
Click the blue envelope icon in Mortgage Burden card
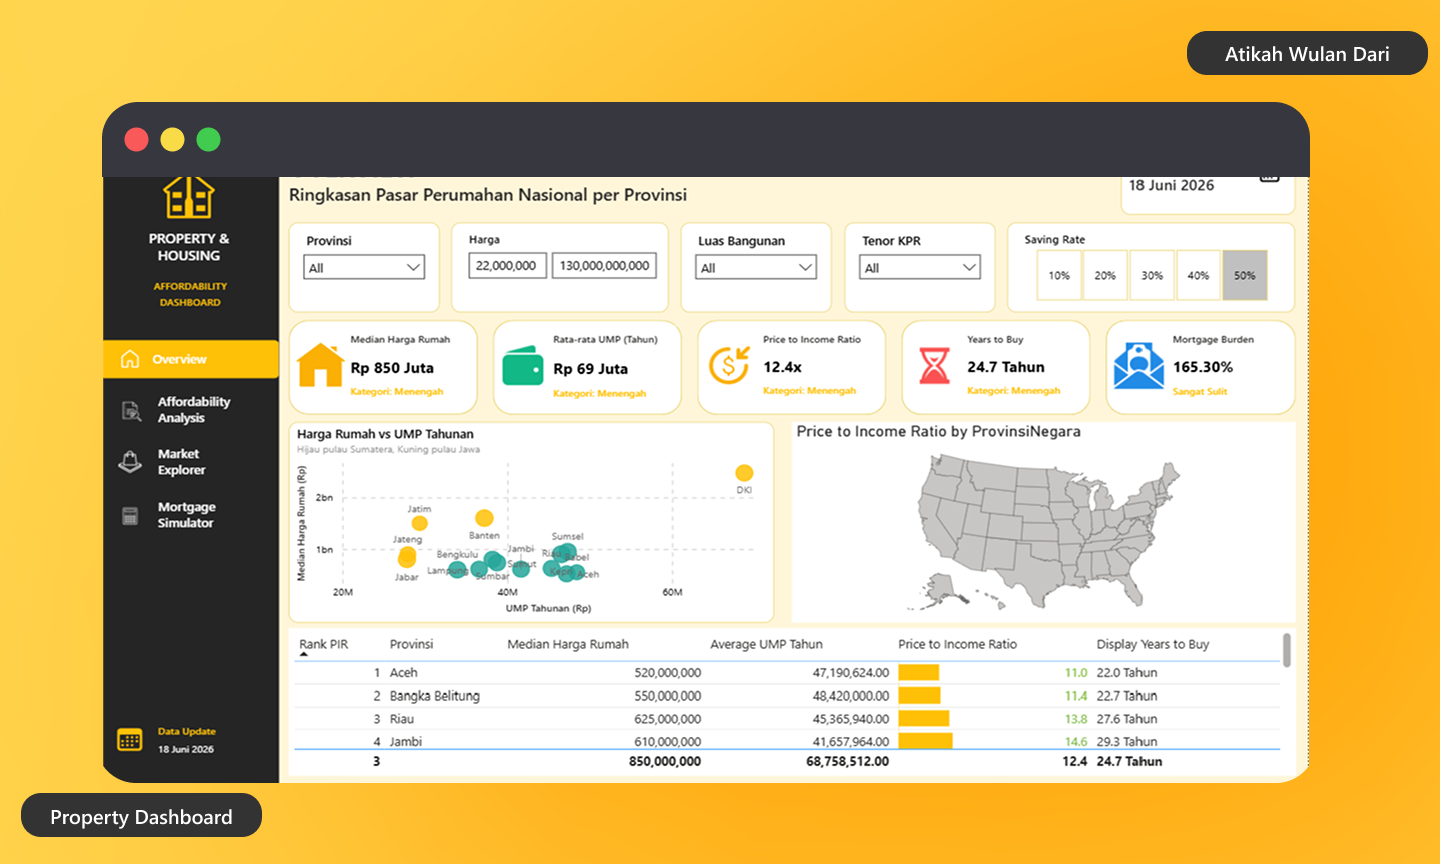(1138, 366)
